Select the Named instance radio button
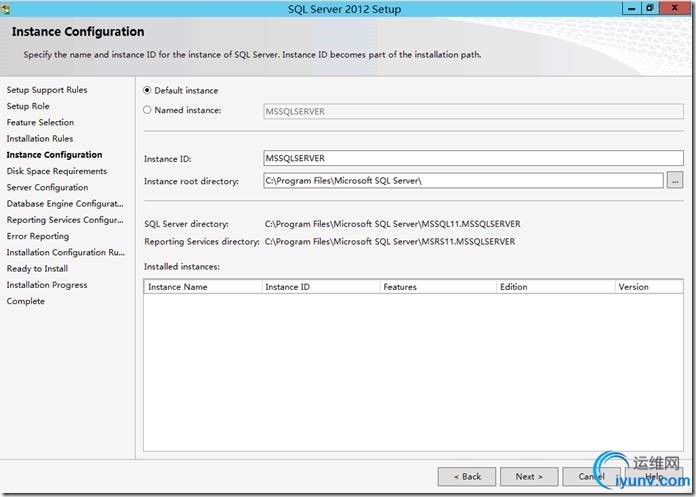 (147, 110)
